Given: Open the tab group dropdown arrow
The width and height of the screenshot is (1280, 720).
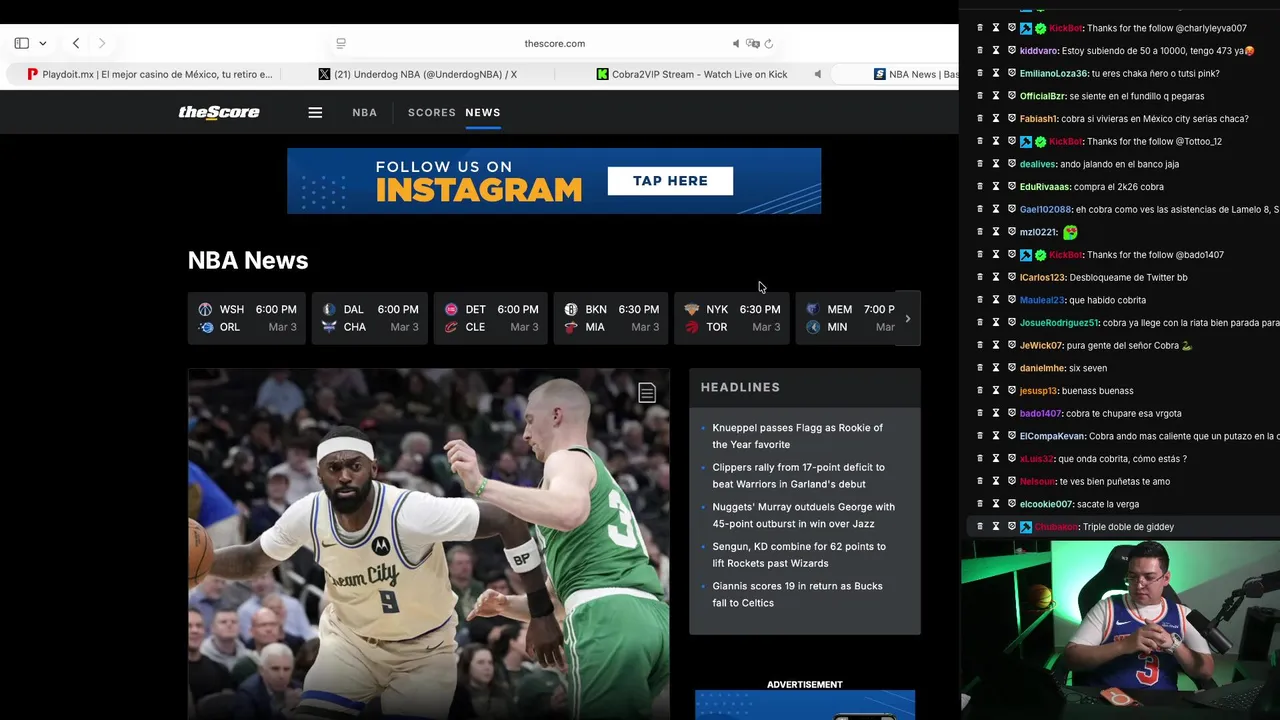Looking at the screenshot, I should click(42, 44).
